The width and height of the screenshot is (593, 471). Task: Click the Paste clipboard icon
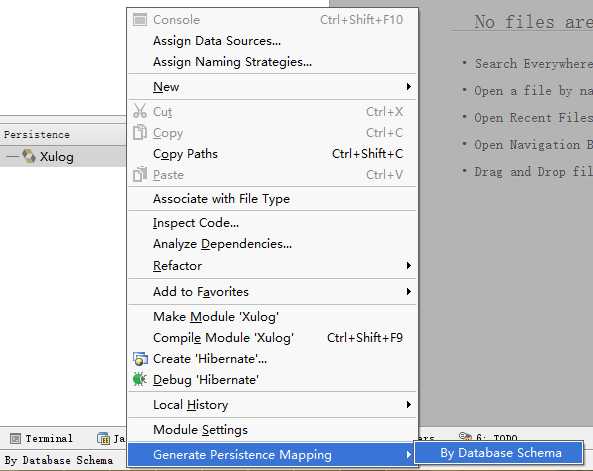click(140, 174)
